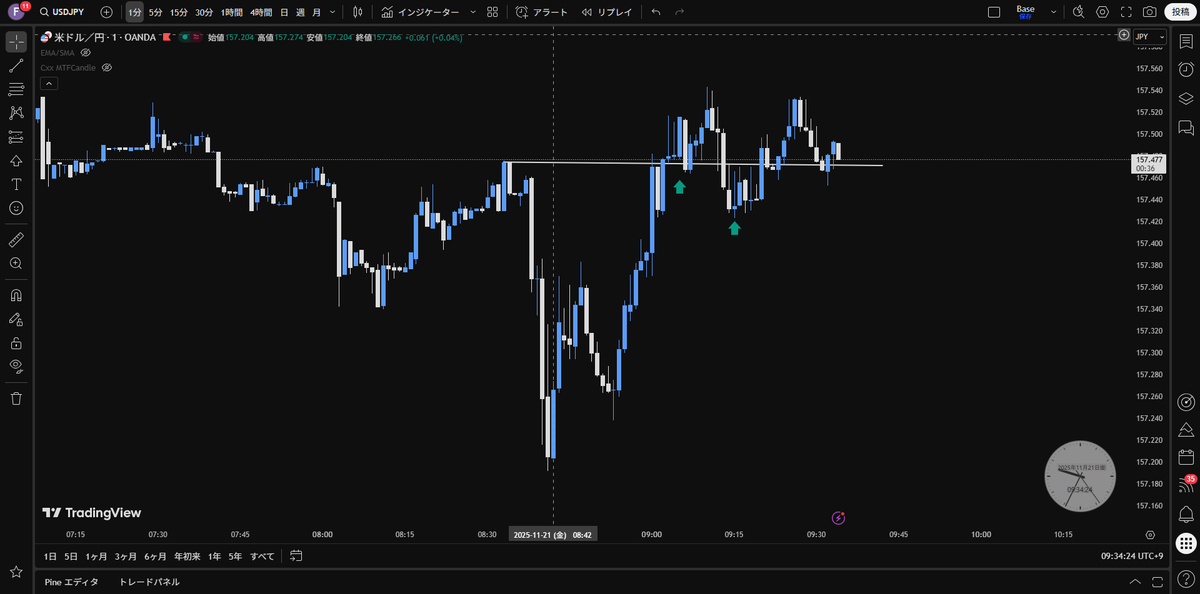Screen dimensions: 1200x594
Task: Select the 5分 timeframe
Action: [156, 12]
